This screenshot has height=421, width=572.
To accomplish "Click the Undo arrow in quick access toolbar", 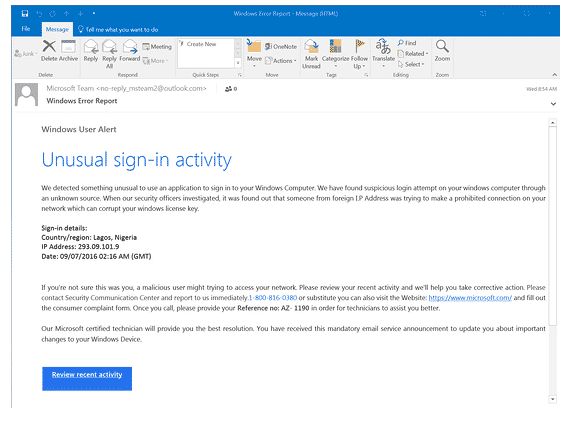I will pos(39,14).
